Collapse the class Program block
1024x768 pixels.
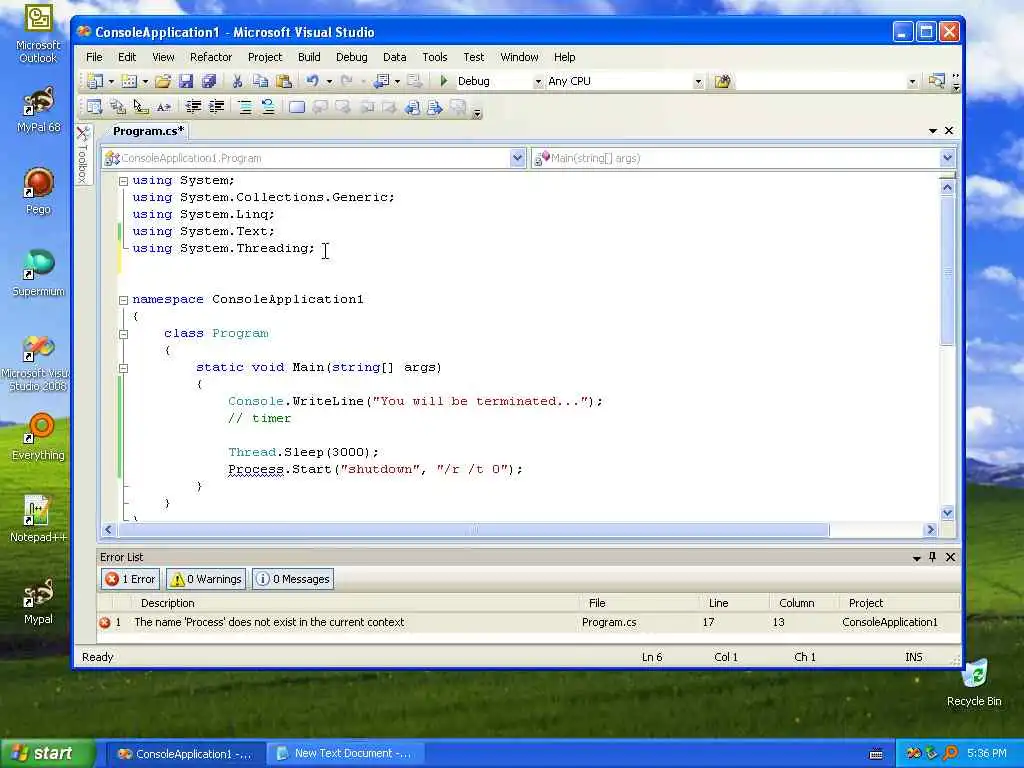[x=123, y=334]
